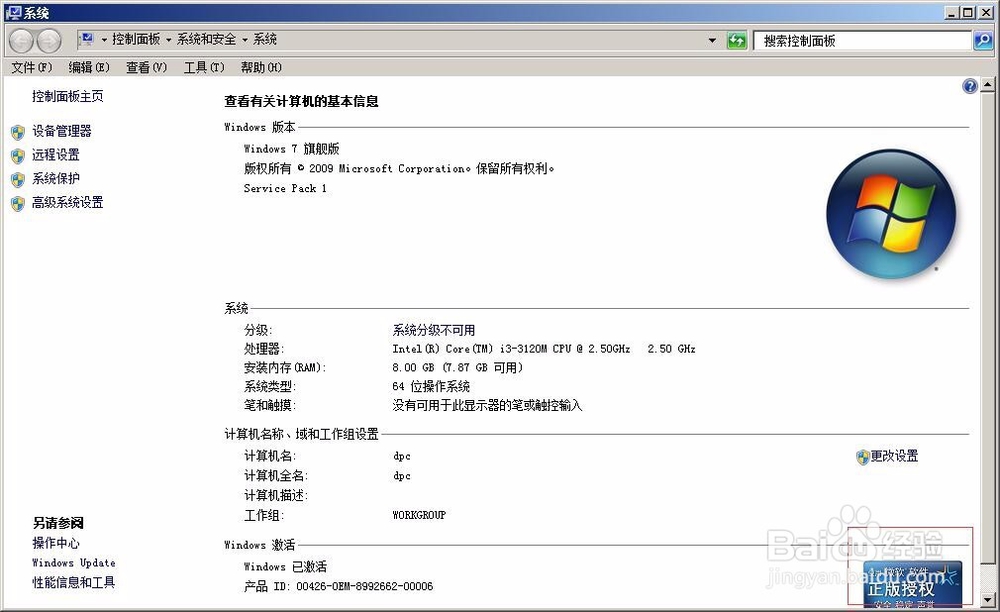1000x612 pixels.
Task: Click the shield icon next to 高级系统设置
Action: 18,203
